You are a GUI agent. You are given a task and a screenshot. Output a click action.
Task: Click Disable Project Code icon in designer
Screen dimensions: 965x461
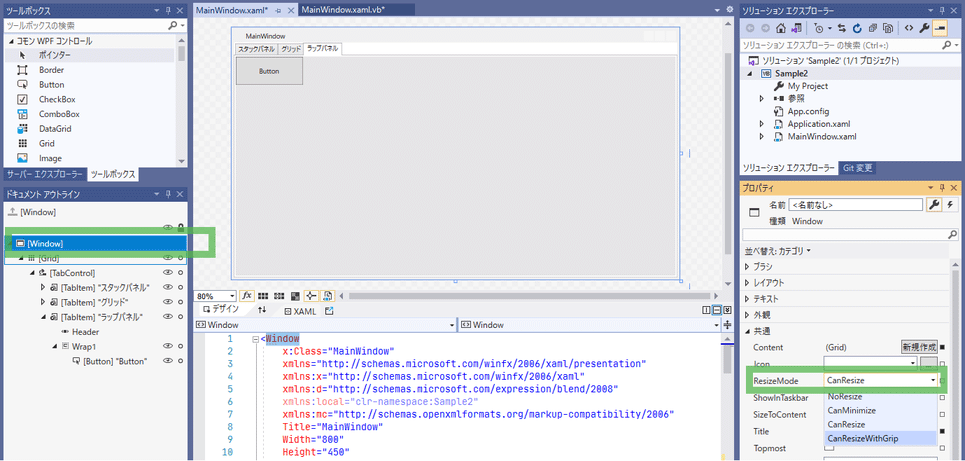pos(327,296)
